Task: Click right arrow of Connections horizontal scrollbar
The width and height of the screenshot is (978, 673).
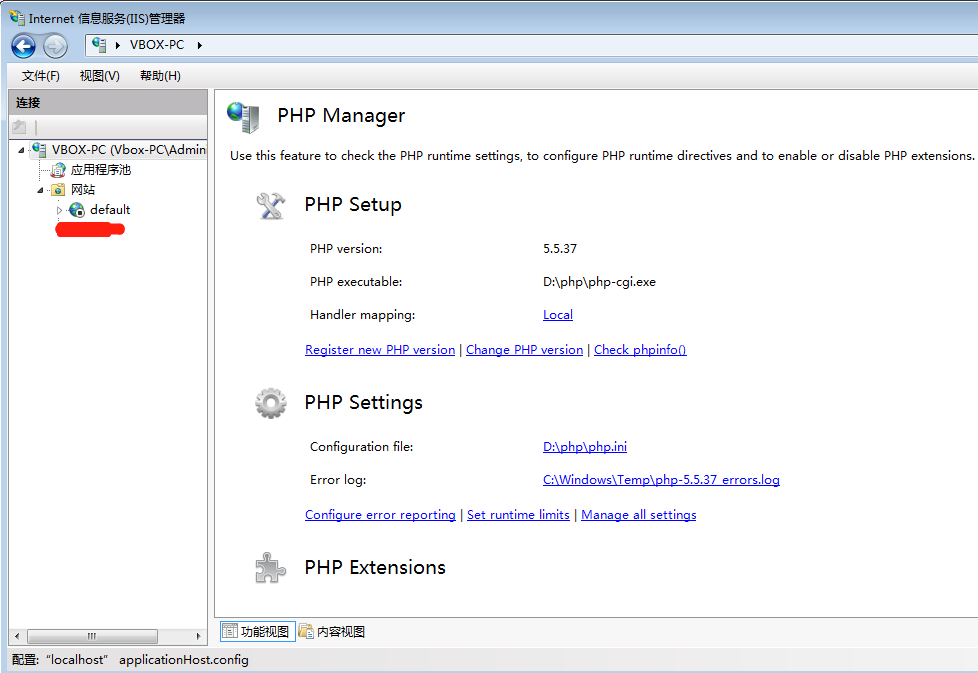Action: pyautogui.click(x=198, y=636)
